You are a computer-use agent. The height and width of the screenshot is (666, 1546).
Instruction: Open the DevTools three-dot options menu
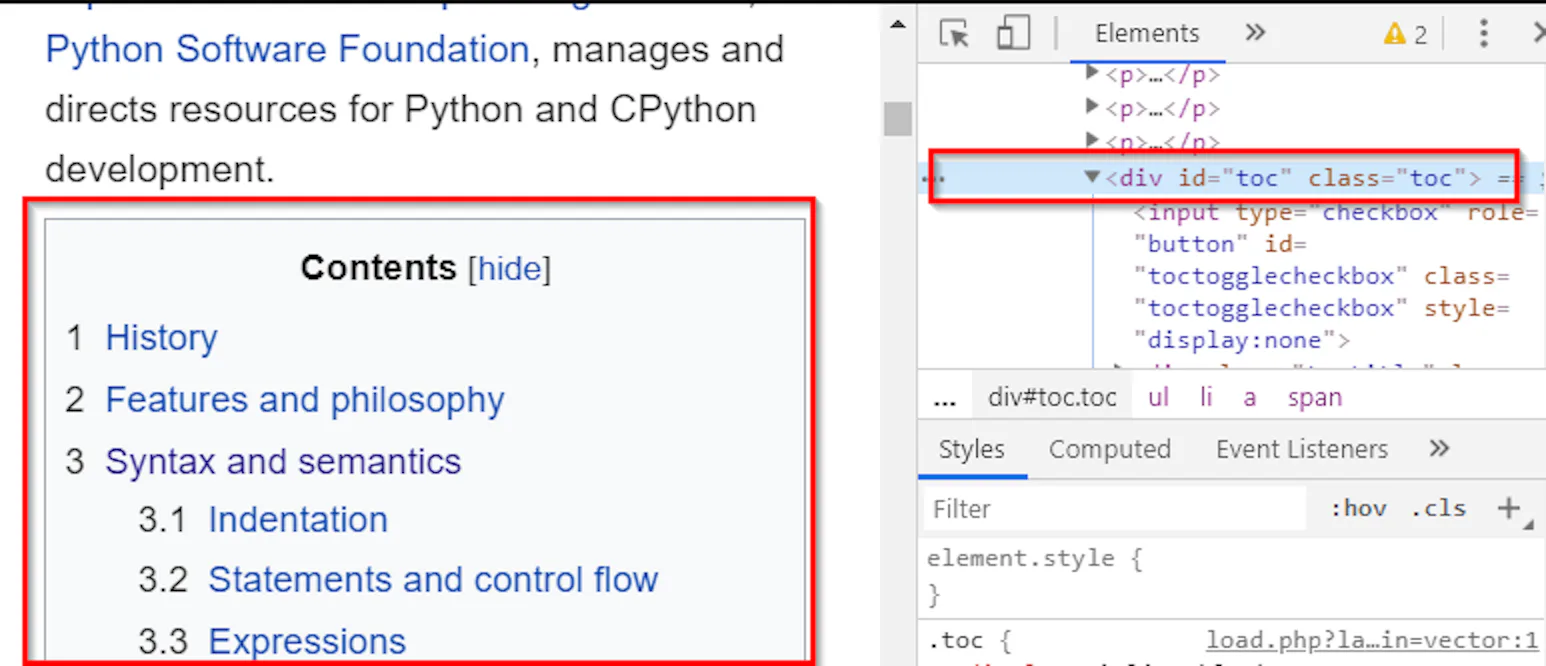[x=1483, y=34]
